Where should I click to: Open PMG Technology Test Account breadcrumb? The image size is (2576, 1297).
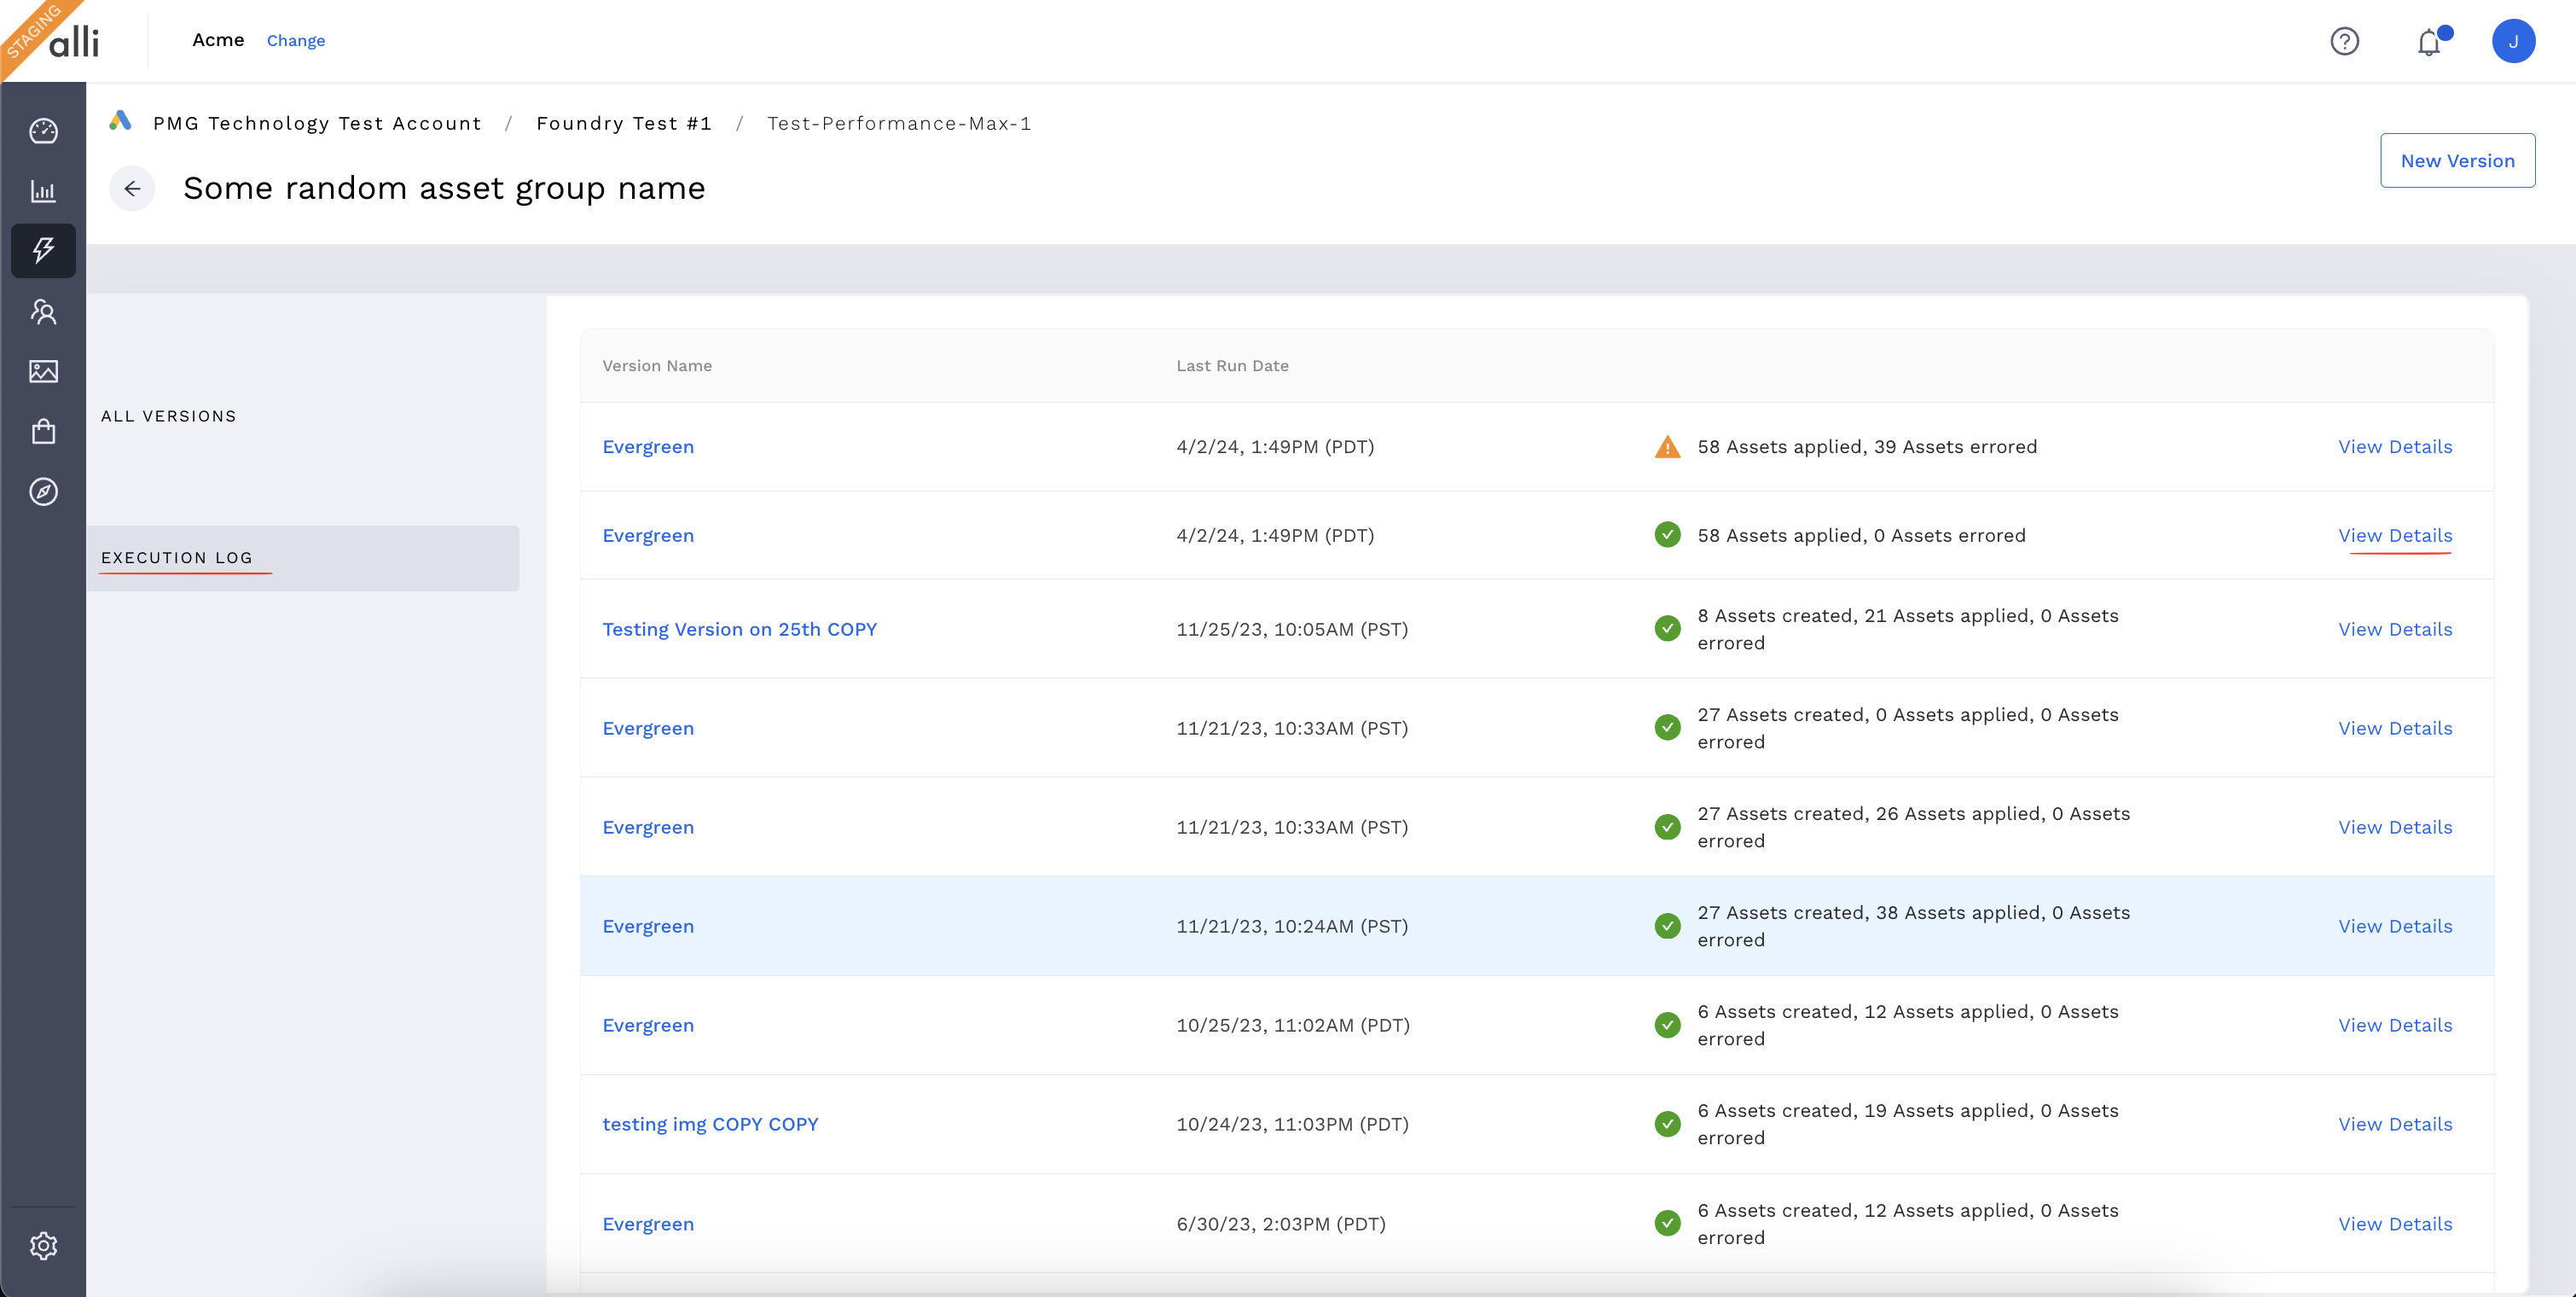(x=317, y=123)
